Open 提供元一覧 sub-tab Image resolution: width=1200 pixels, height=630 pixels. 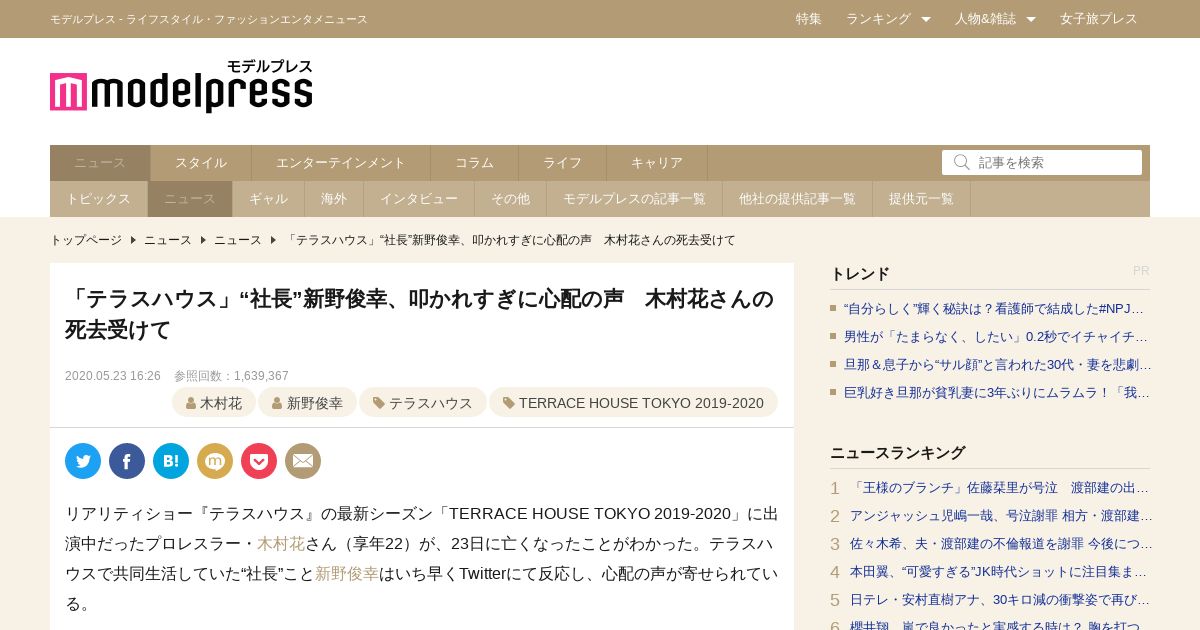922,199
